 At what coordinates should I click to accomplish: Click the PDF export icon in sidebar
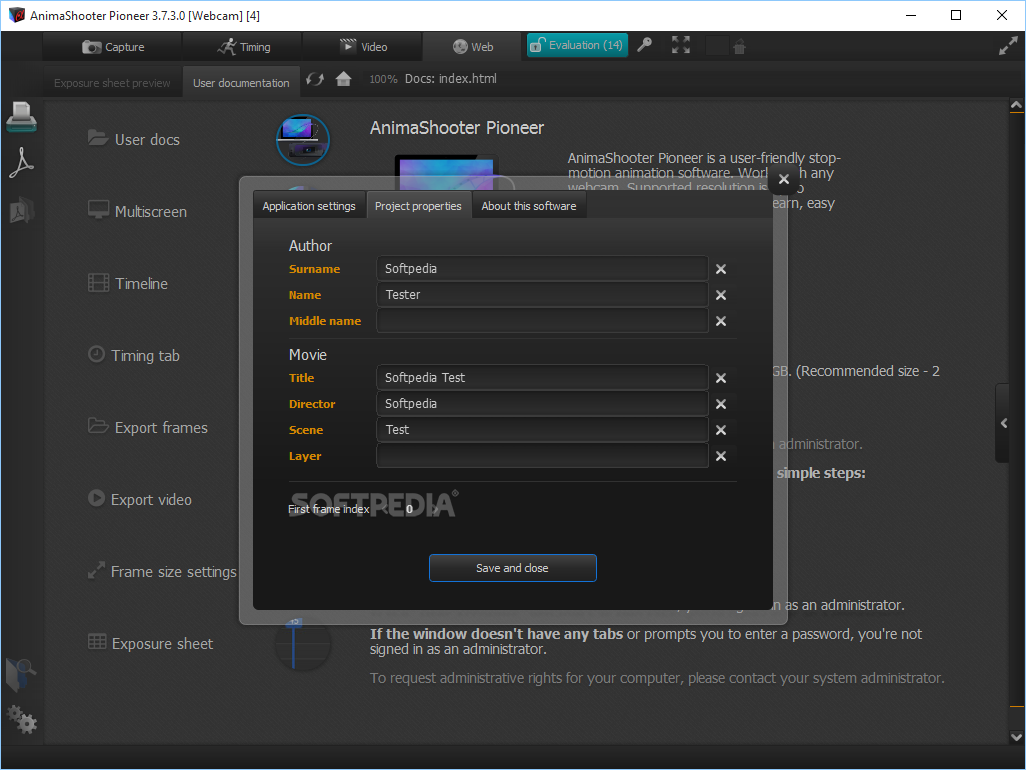[22, 163]
